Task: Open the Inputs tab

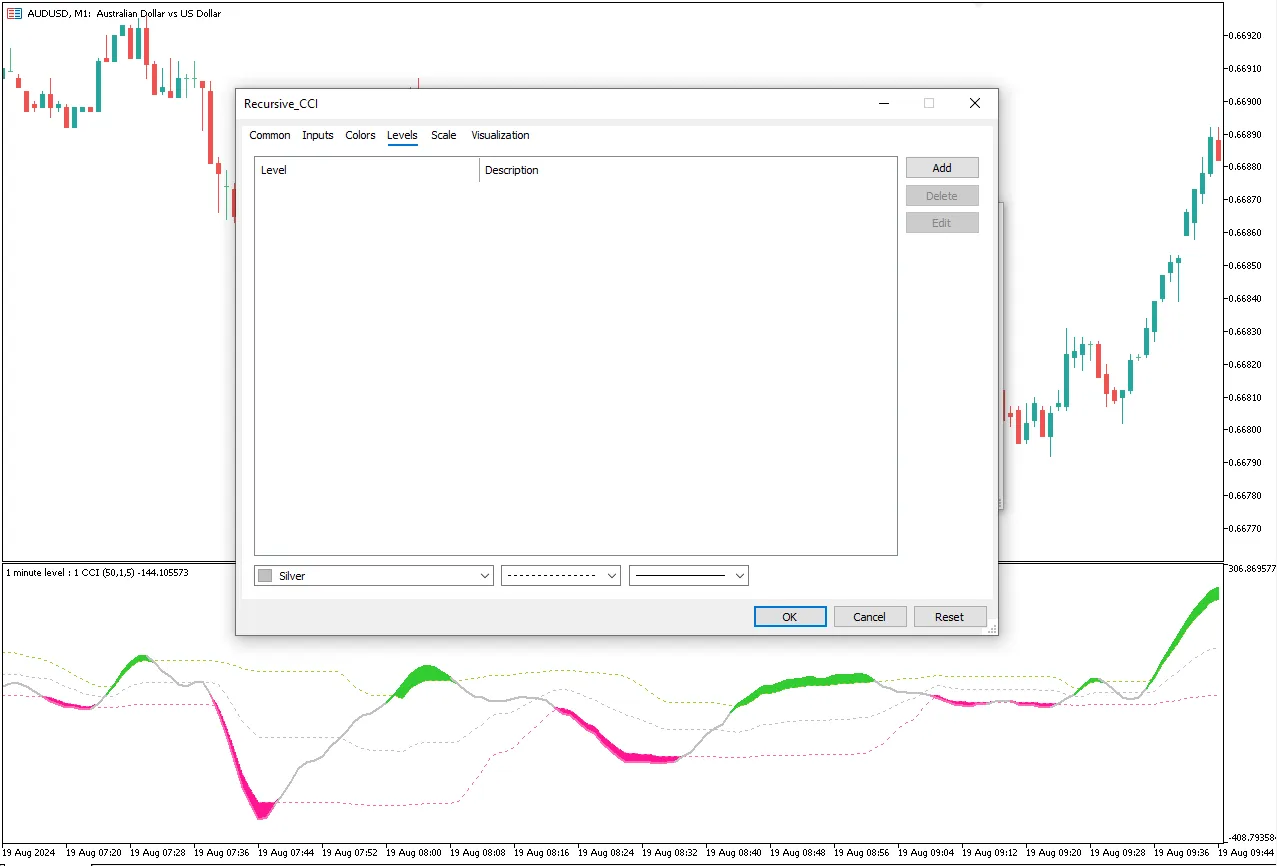Action: [318, 135]
